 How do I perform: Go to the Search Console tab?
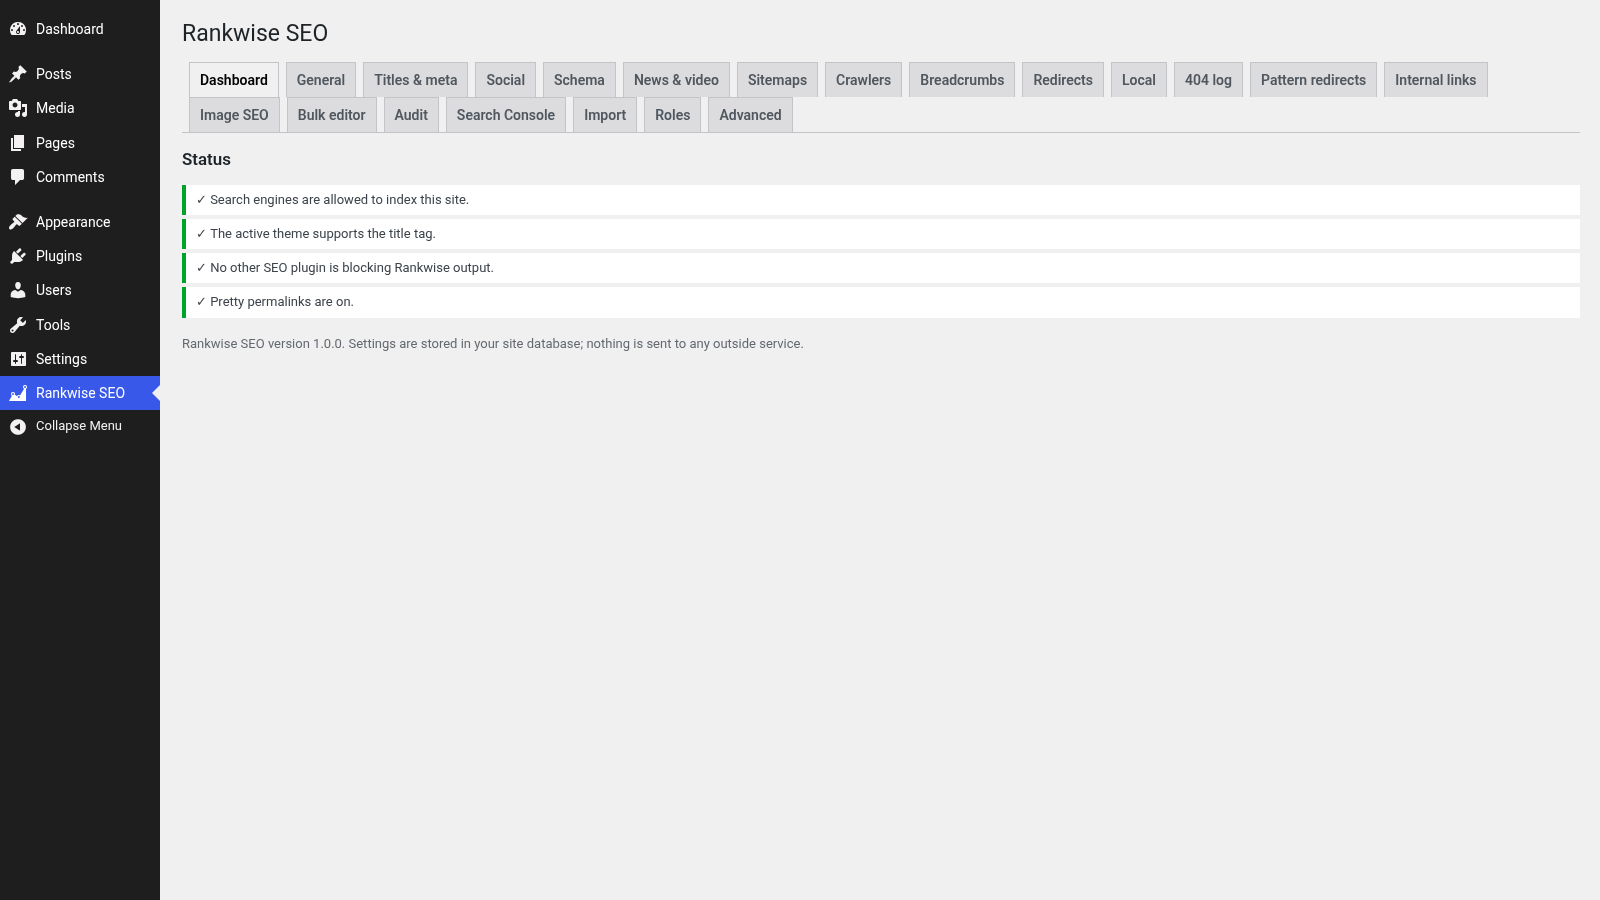coord(506,115)
